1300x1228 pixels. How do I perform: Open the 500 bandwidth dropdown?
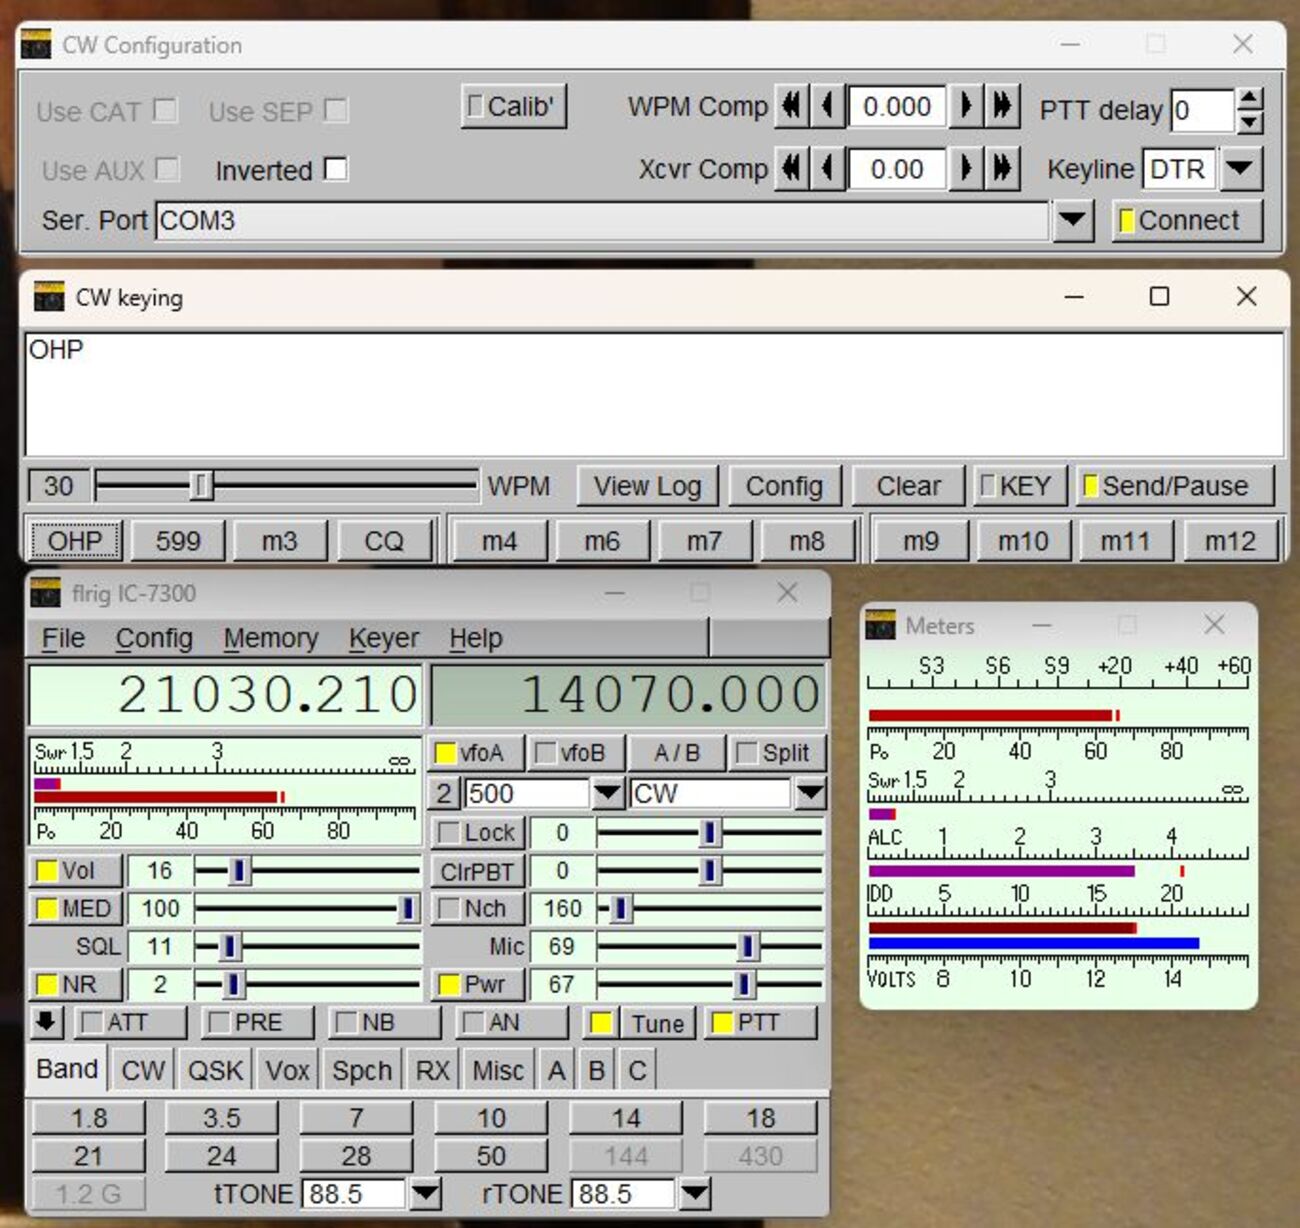click(x=607, y=793)
